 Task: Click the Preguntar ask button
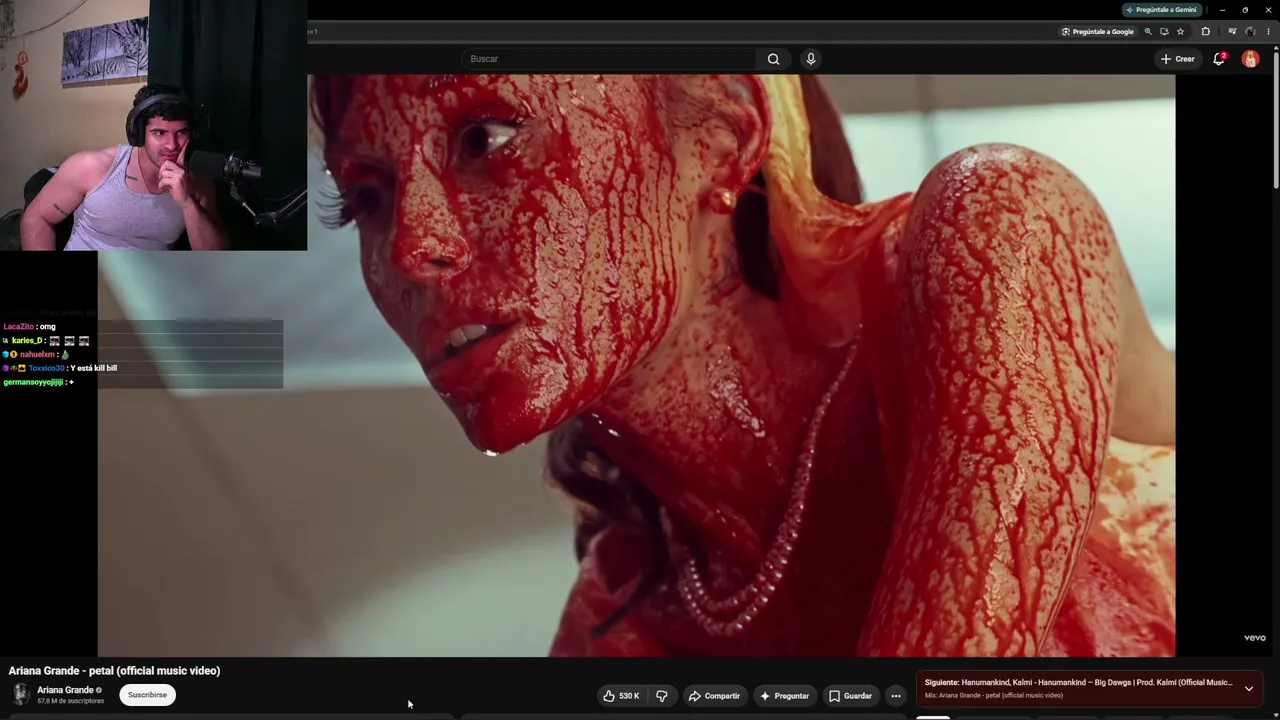785,696
